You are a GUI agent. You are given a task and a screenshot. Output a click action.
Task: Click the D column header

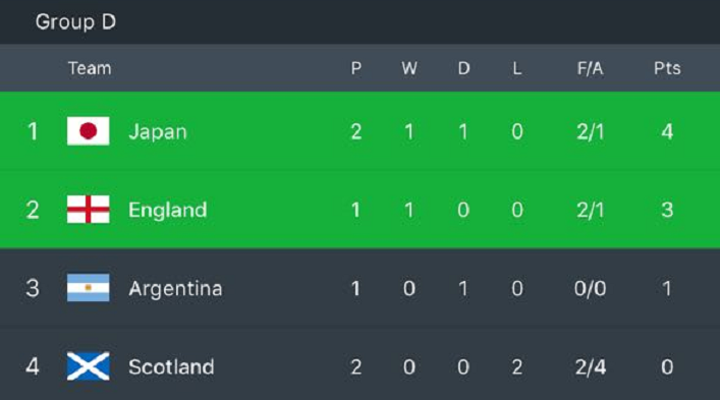(463, 69)
